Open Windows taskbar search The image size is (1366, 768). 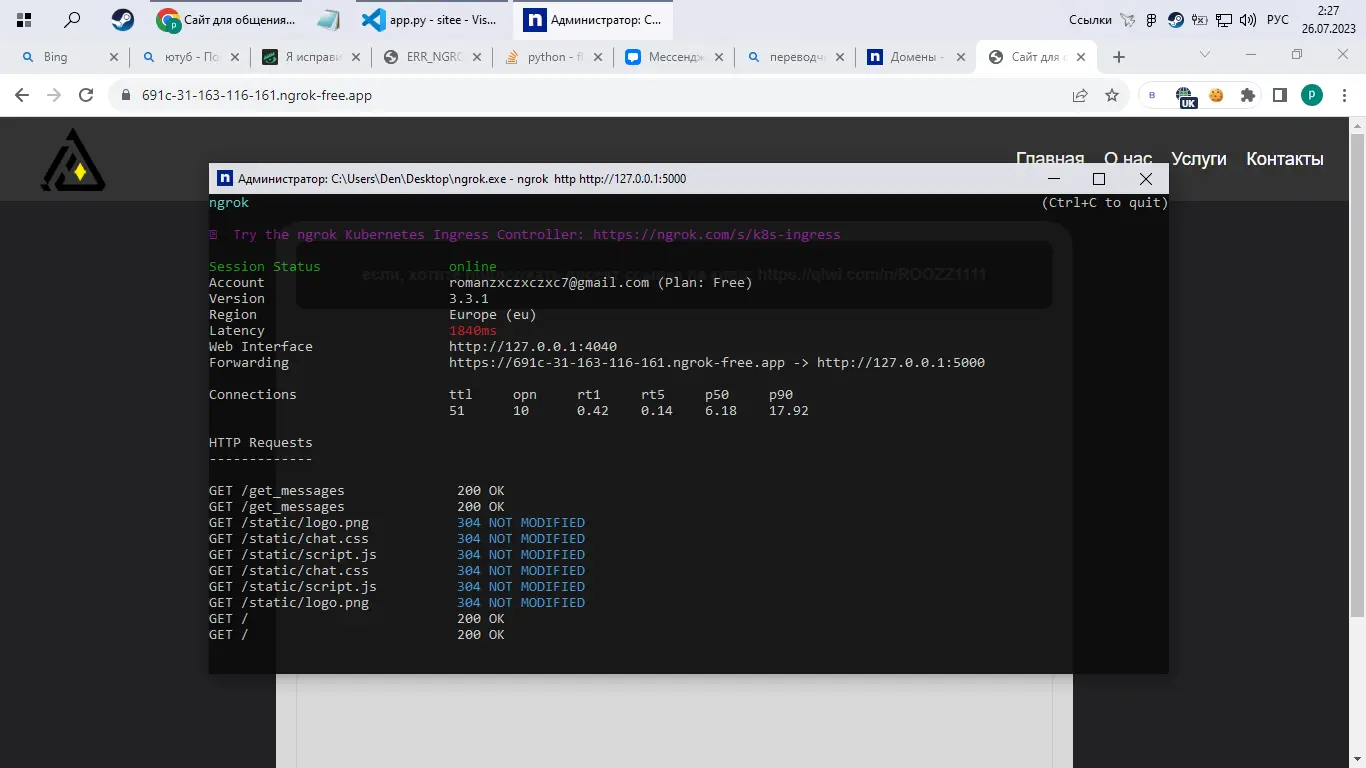click(x=72, y=19)
